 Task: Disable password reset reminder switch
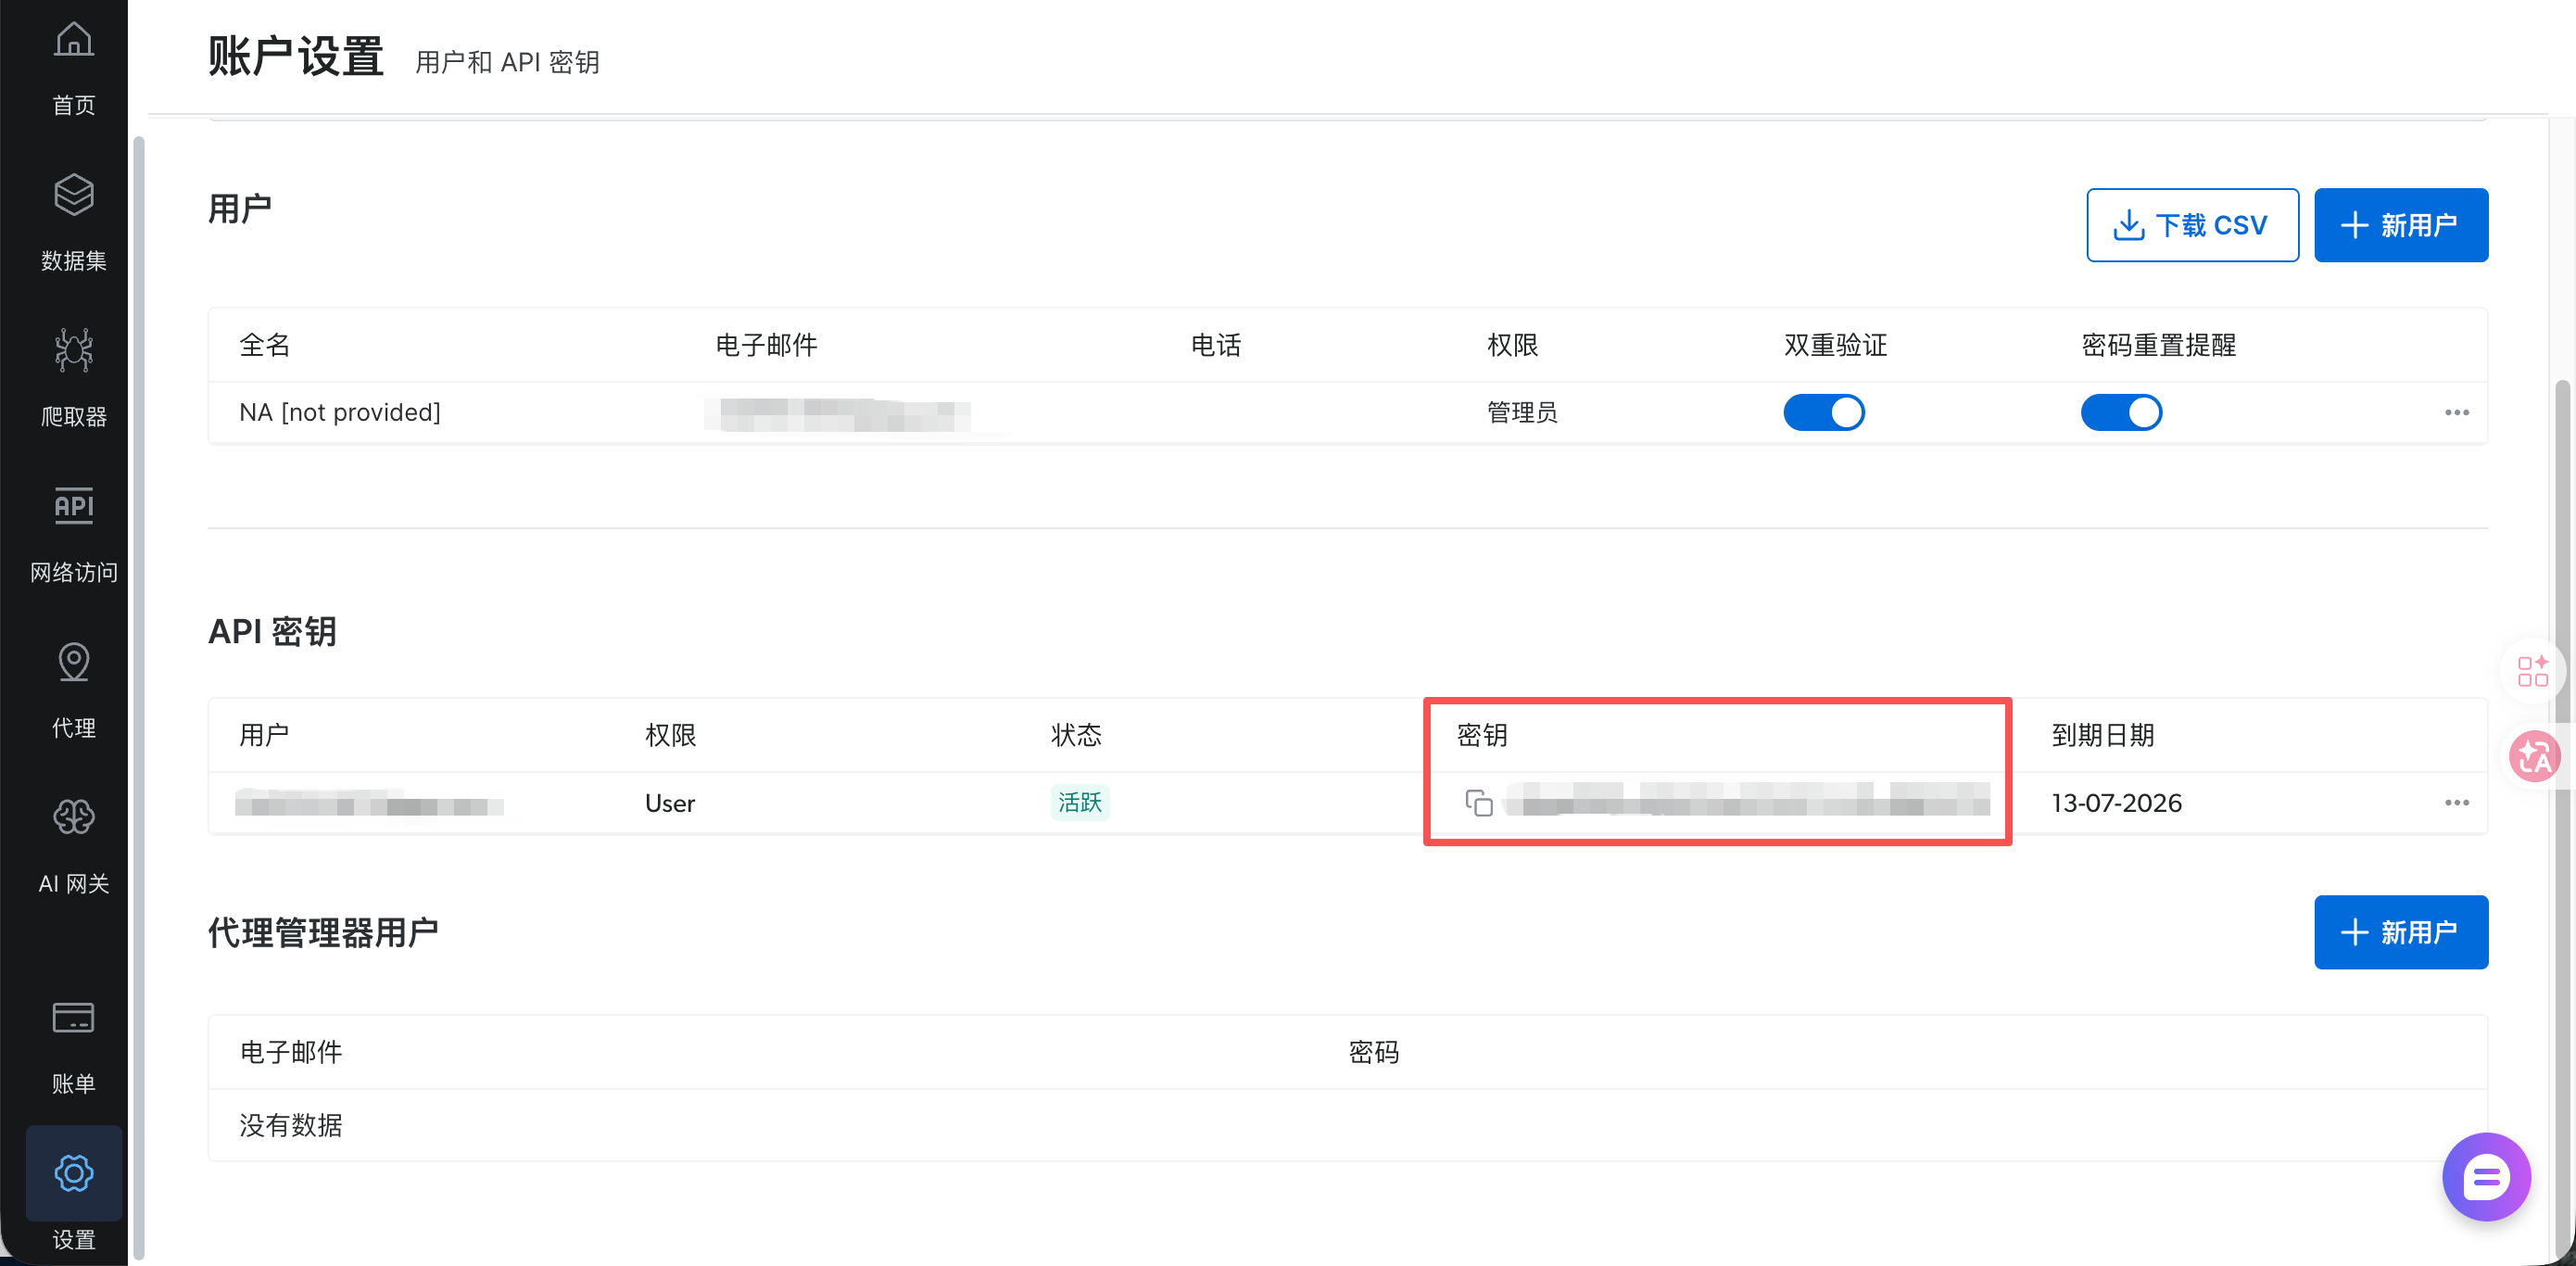click(2120, 413)
